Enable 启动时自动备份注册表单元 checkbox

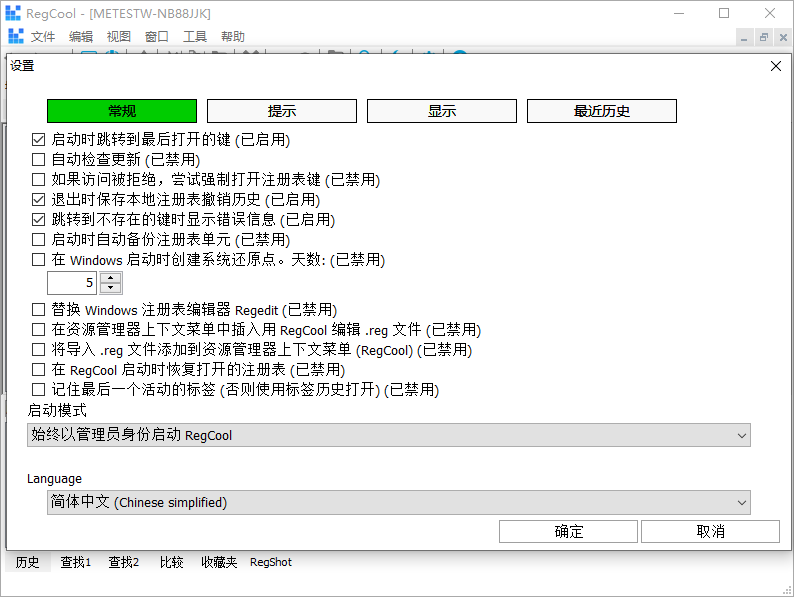tap(38, 240)
